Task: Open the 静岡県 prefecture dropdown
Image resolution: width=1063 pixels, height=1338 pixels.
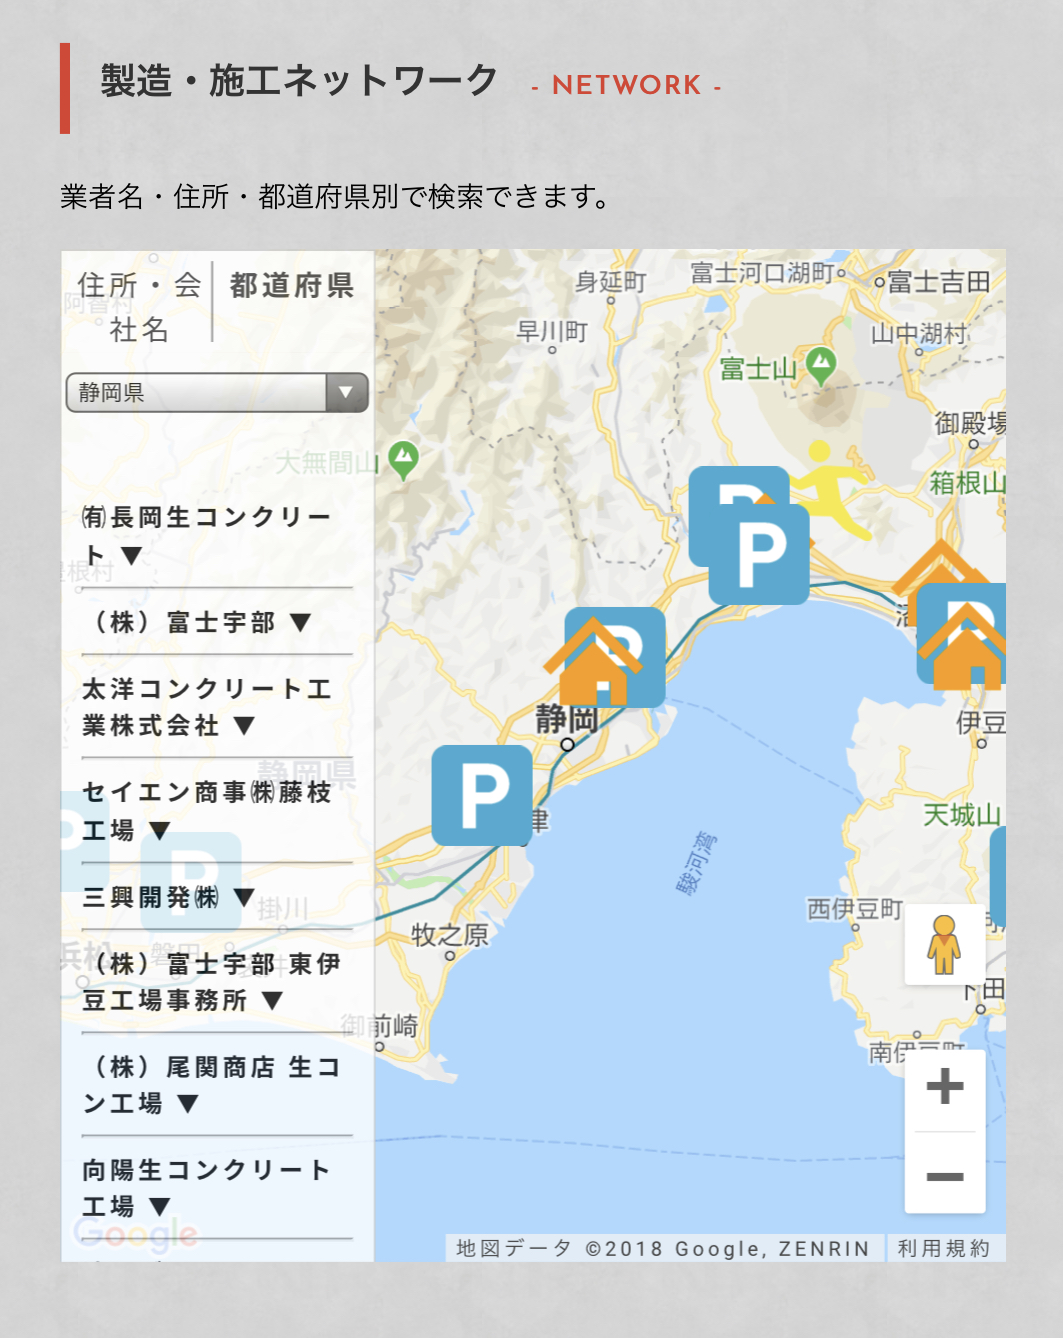Action: (217, 393)
